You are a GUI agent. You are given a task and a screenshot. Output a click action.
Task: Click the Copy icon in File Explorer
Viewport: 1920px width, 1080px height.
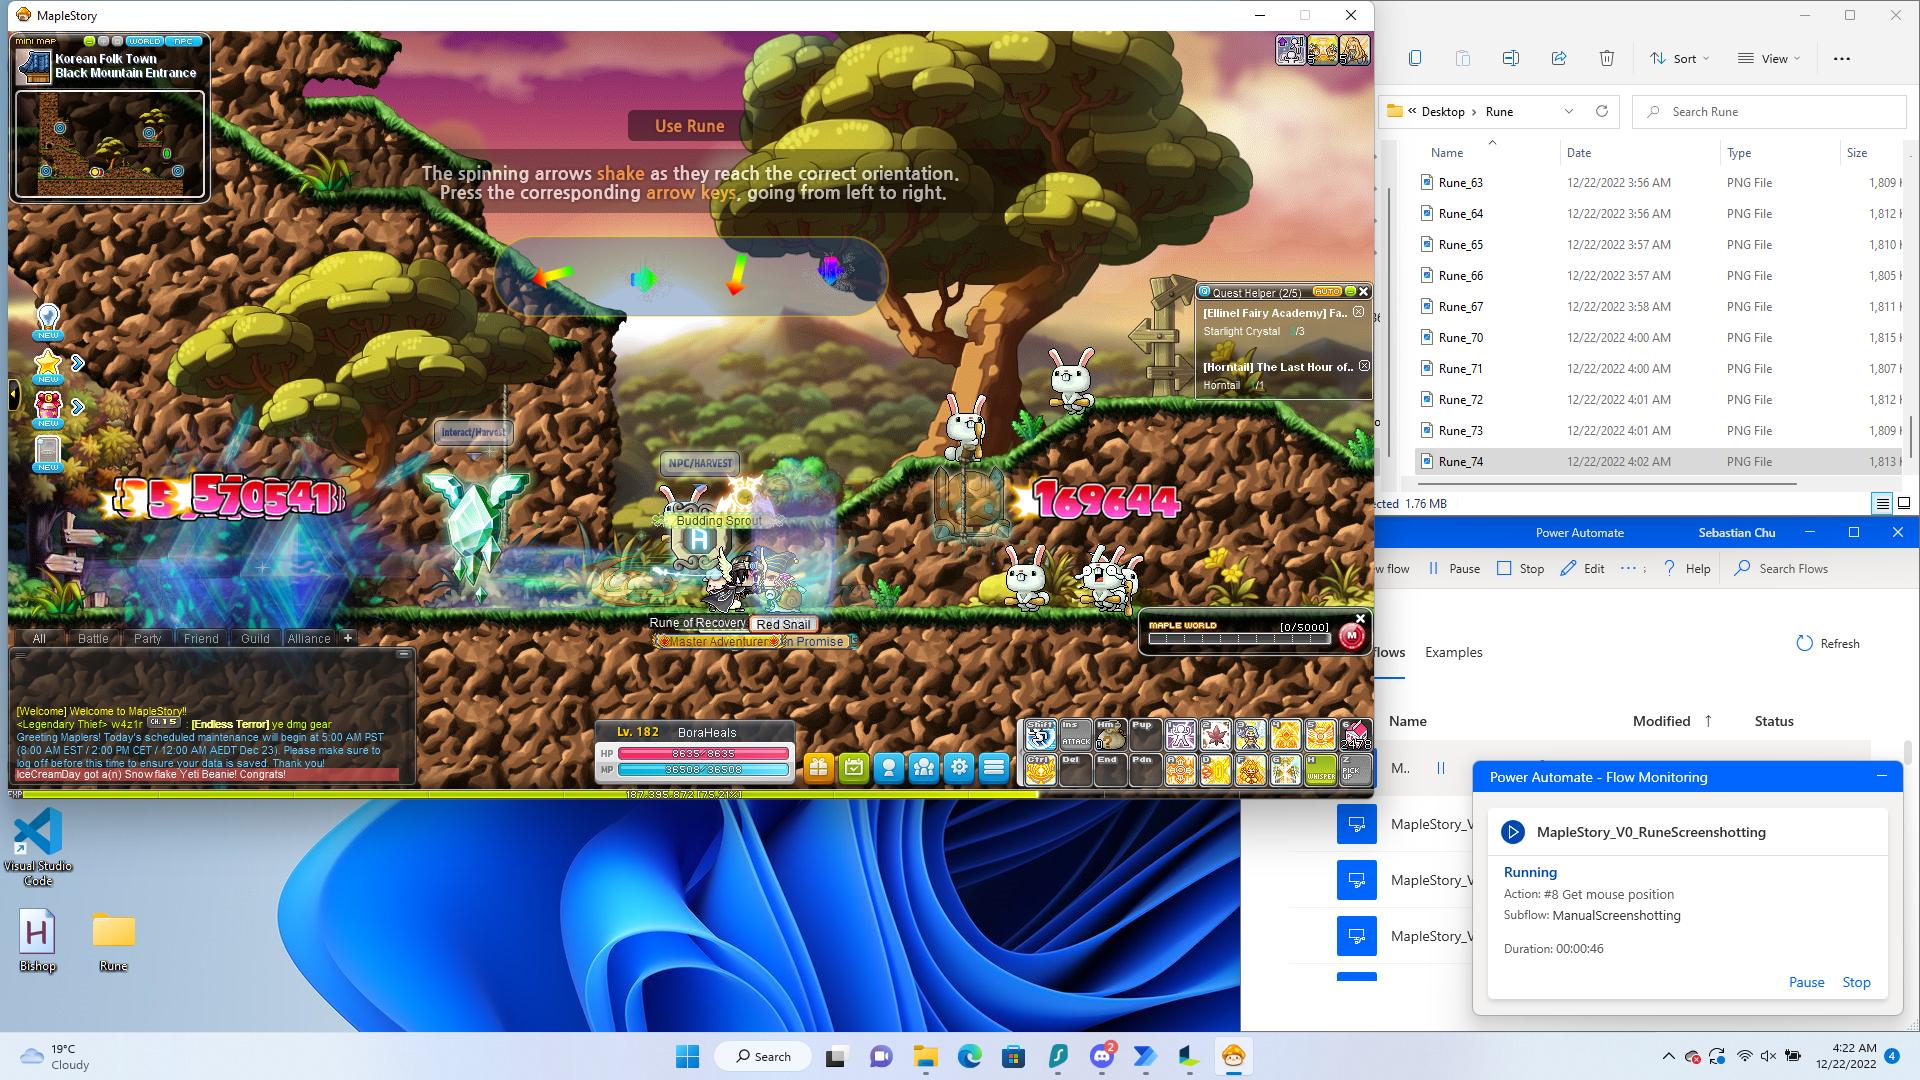coord(1414,58)
